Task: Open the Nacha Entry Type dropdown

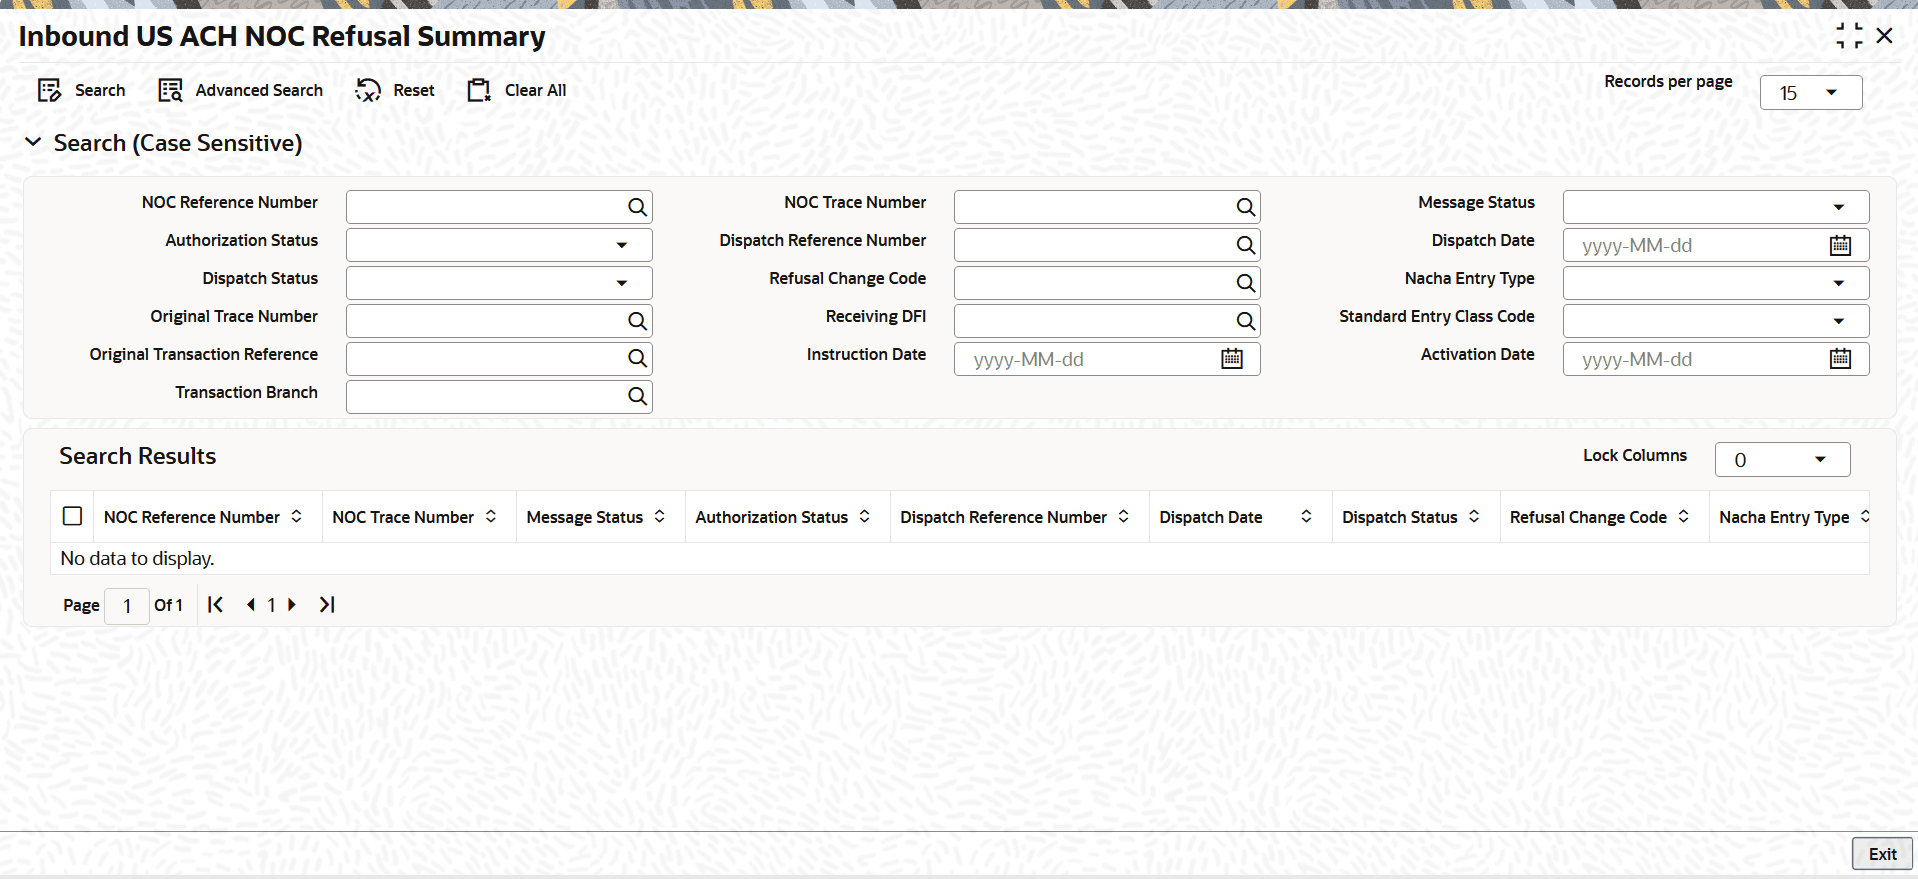Action: (x=1716, y=283)
